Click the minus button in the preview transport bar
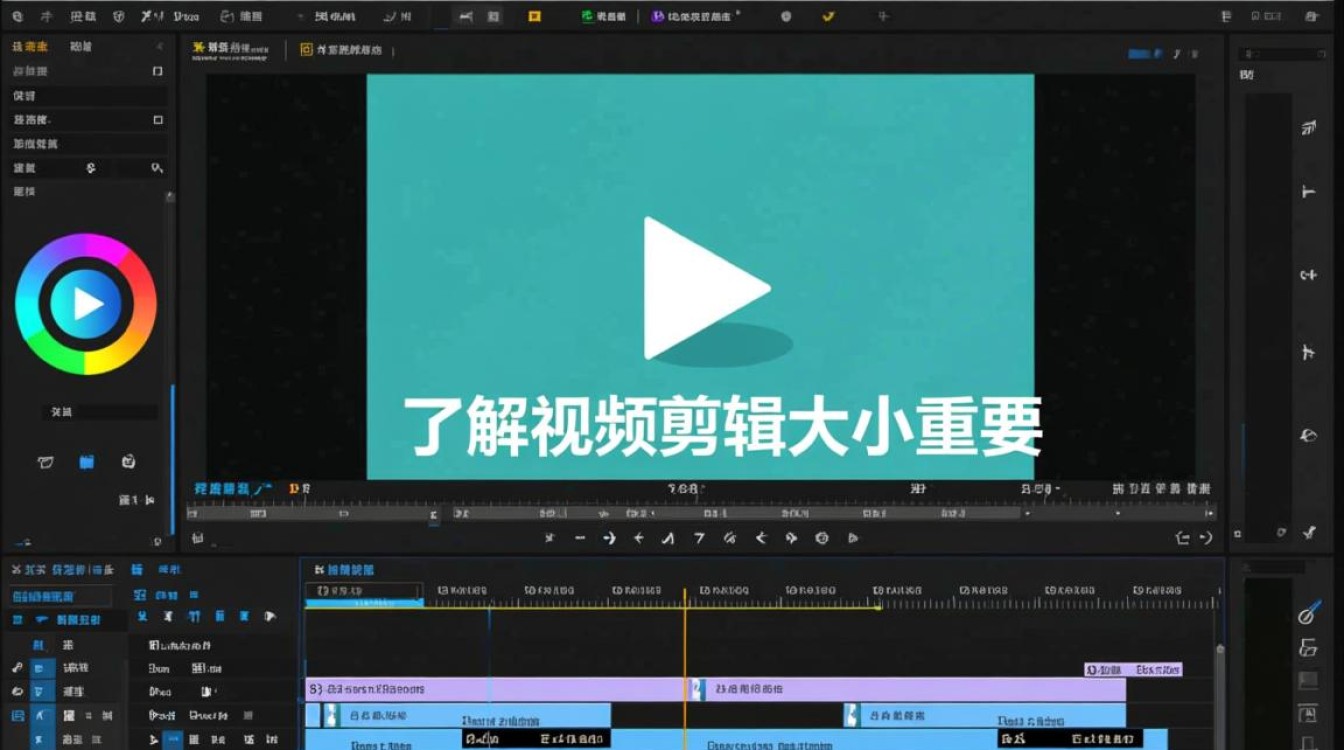The height and width of the screenshot is (750, 1344). coord(579,538)
